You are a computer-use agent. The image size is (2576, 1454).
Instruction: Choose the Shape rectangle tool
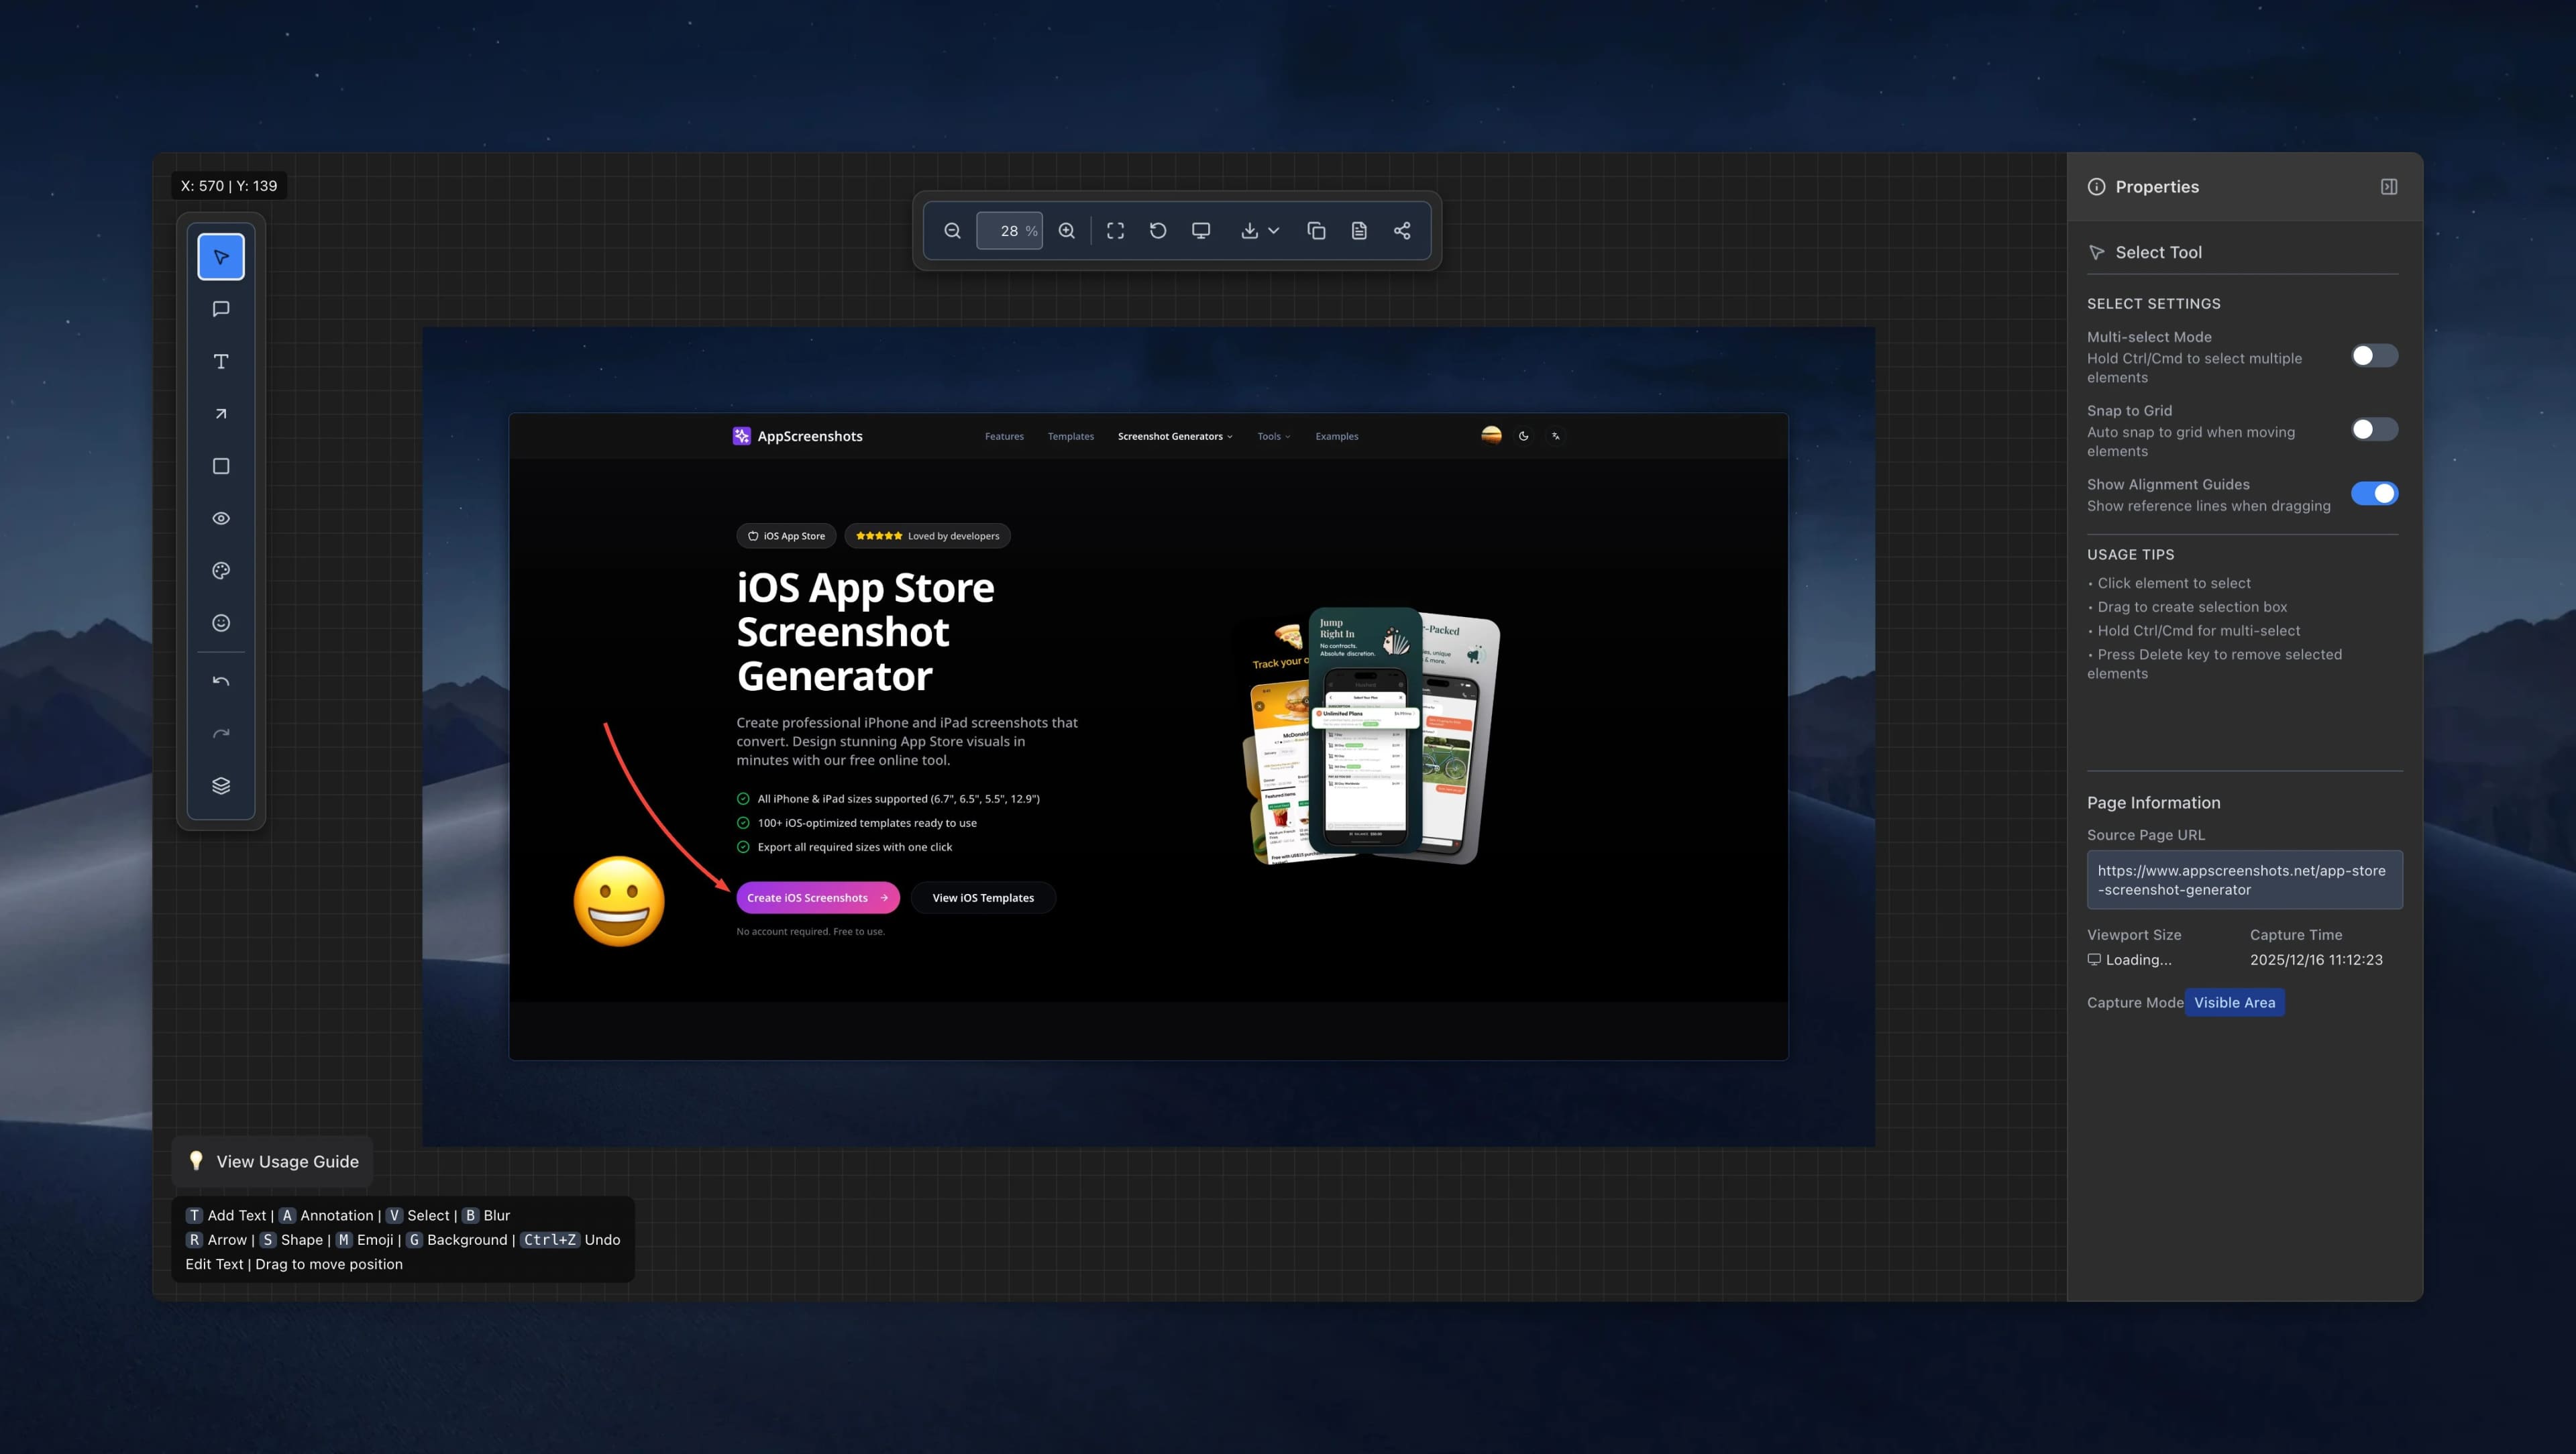(221, 466)
